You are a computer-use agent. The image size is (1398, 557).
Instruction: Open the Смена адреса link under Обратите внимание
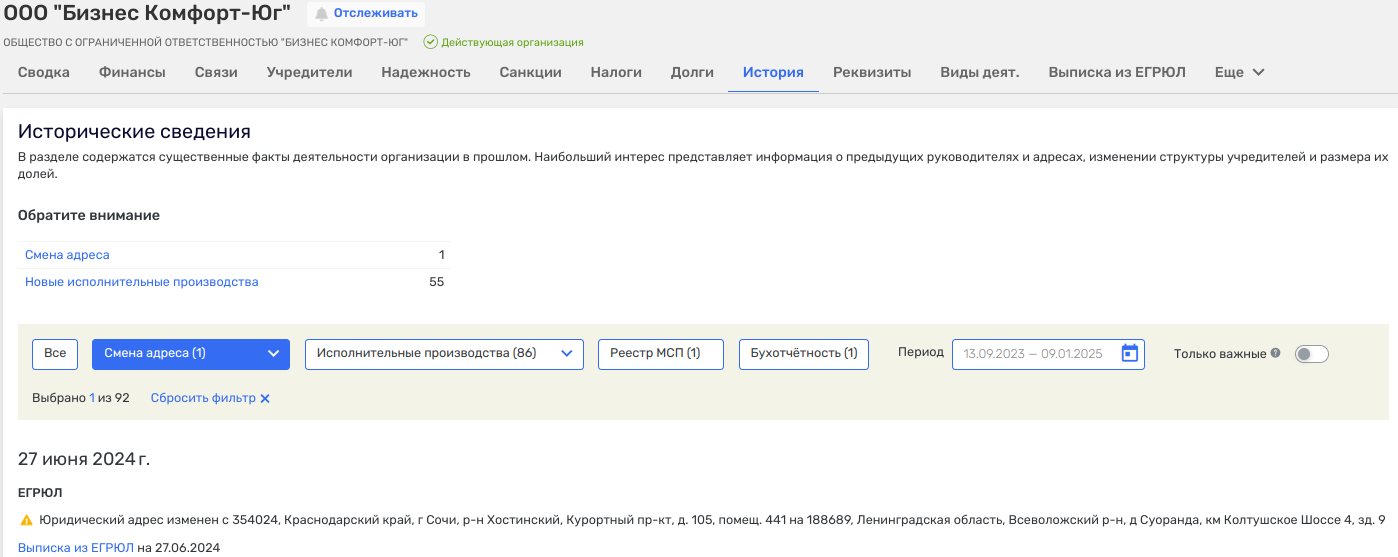pos(67,255)
